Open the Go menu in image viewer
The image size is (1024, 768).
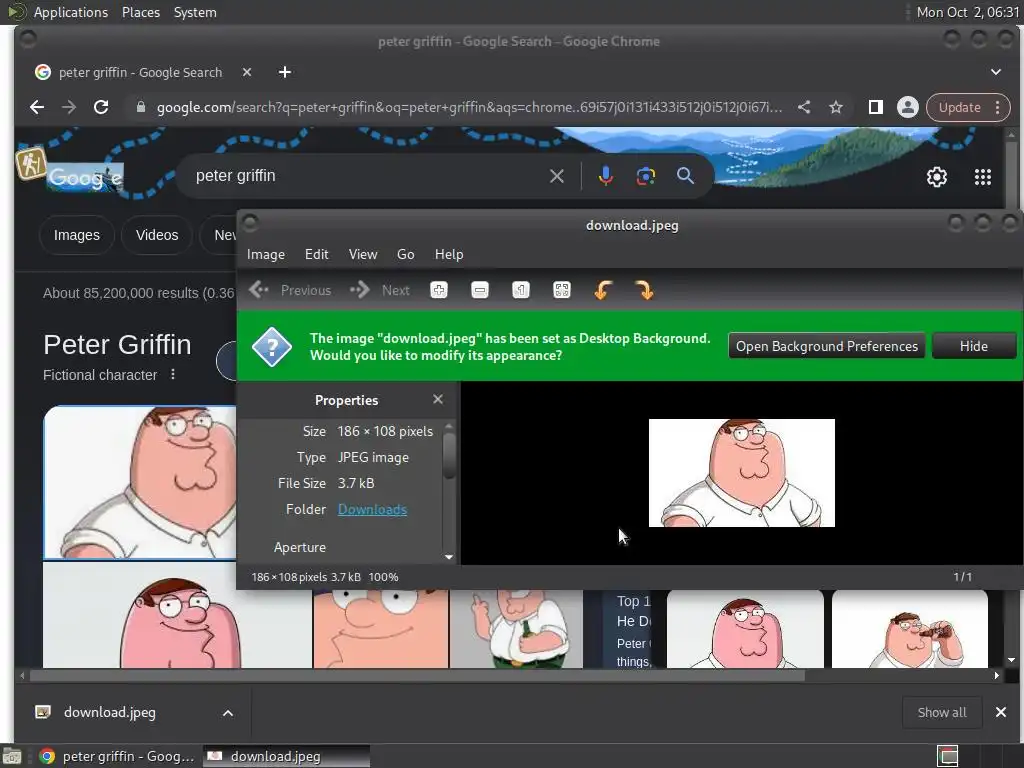point(406,255)
